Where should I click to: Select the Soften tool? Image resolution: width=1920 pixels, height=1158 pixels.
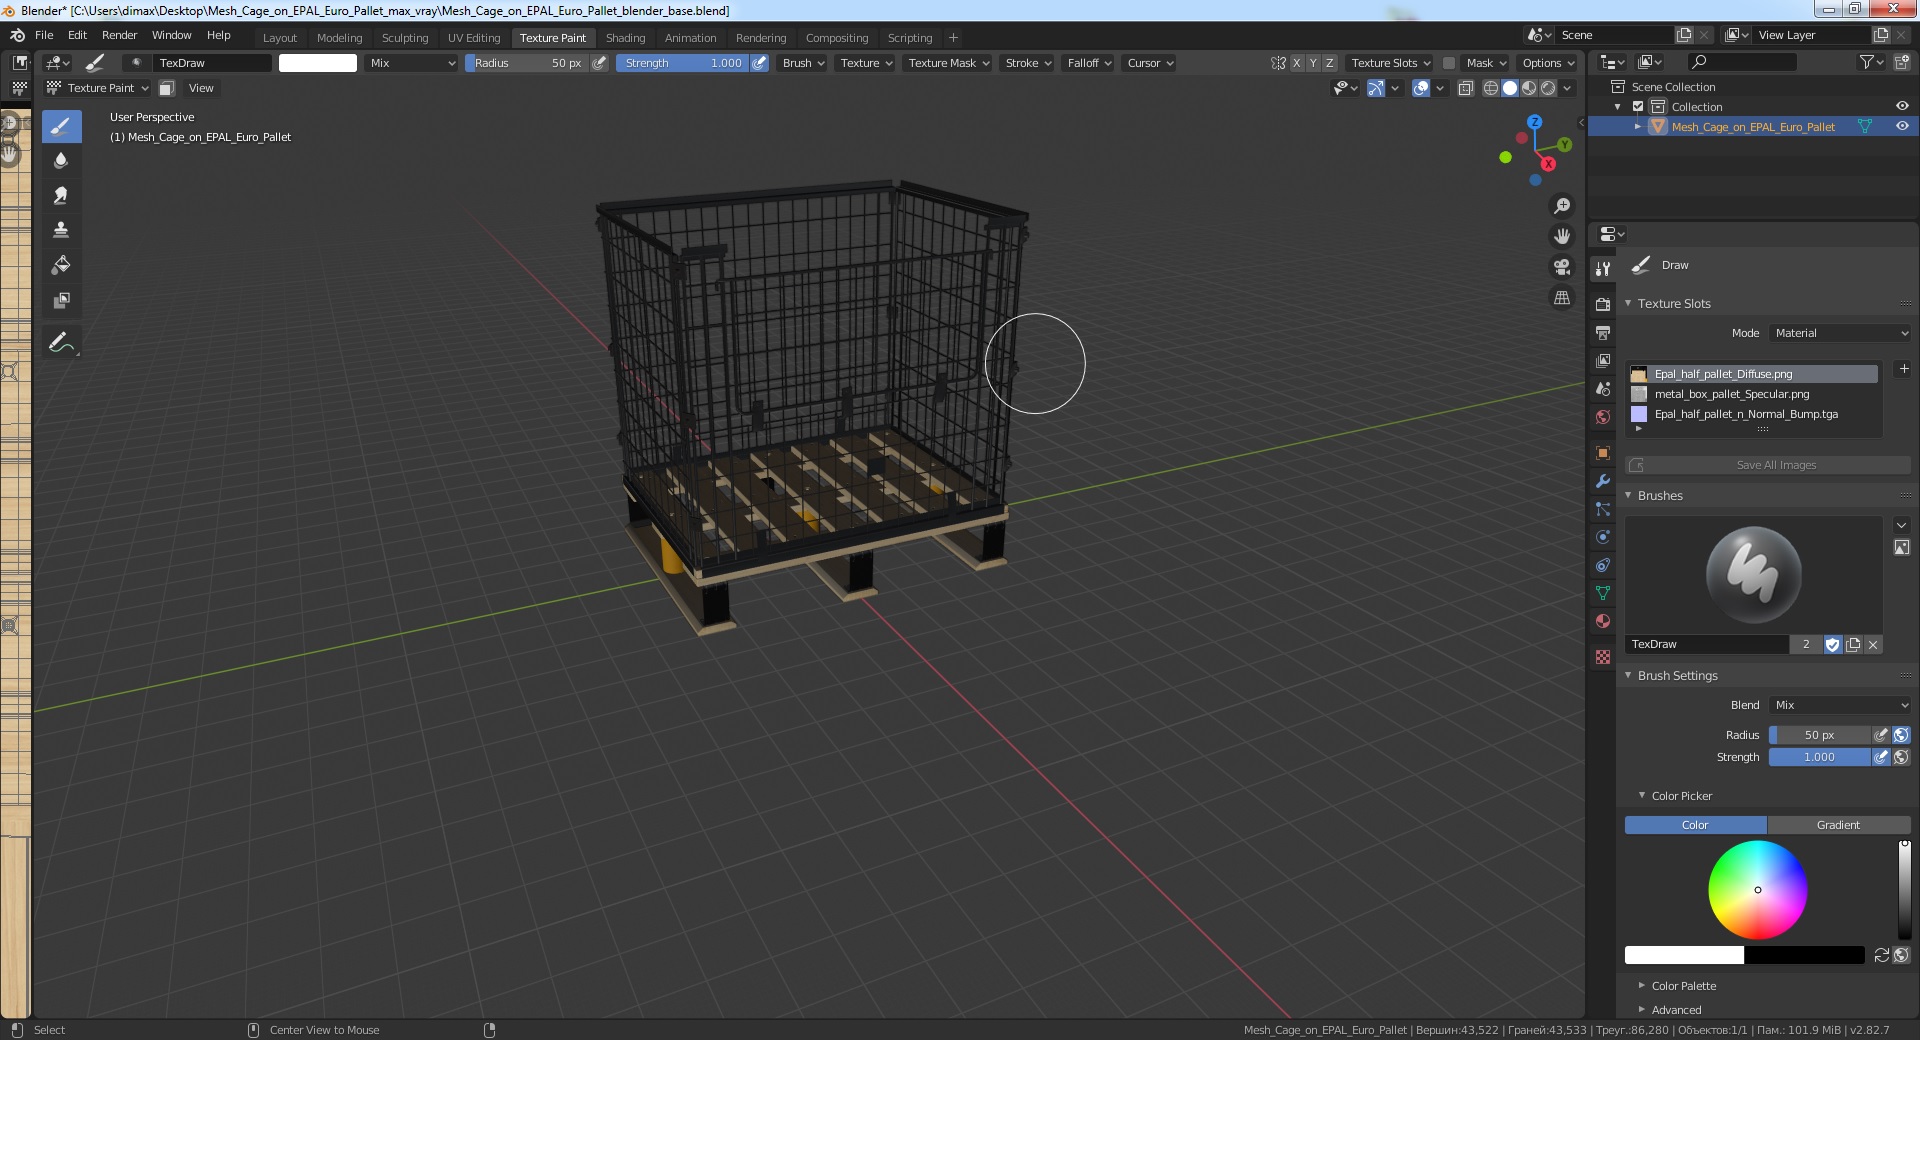tap(61, 160)
